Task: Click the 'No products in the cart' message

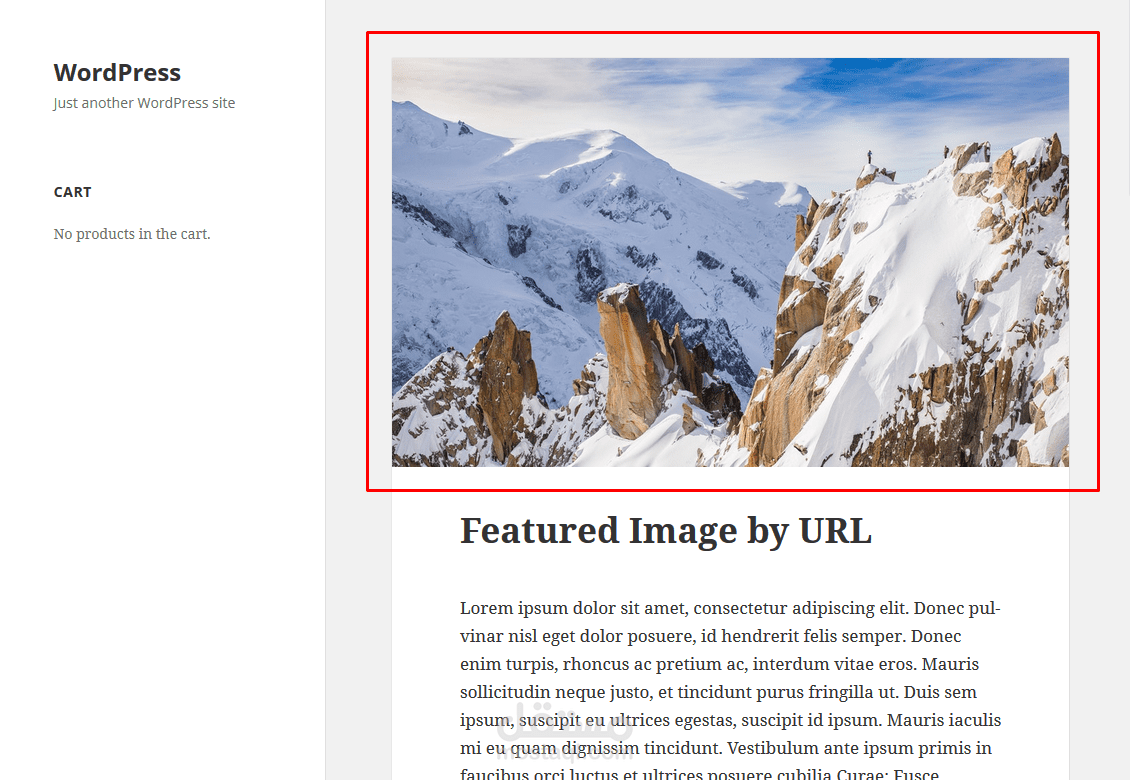Action: (131, 233)
